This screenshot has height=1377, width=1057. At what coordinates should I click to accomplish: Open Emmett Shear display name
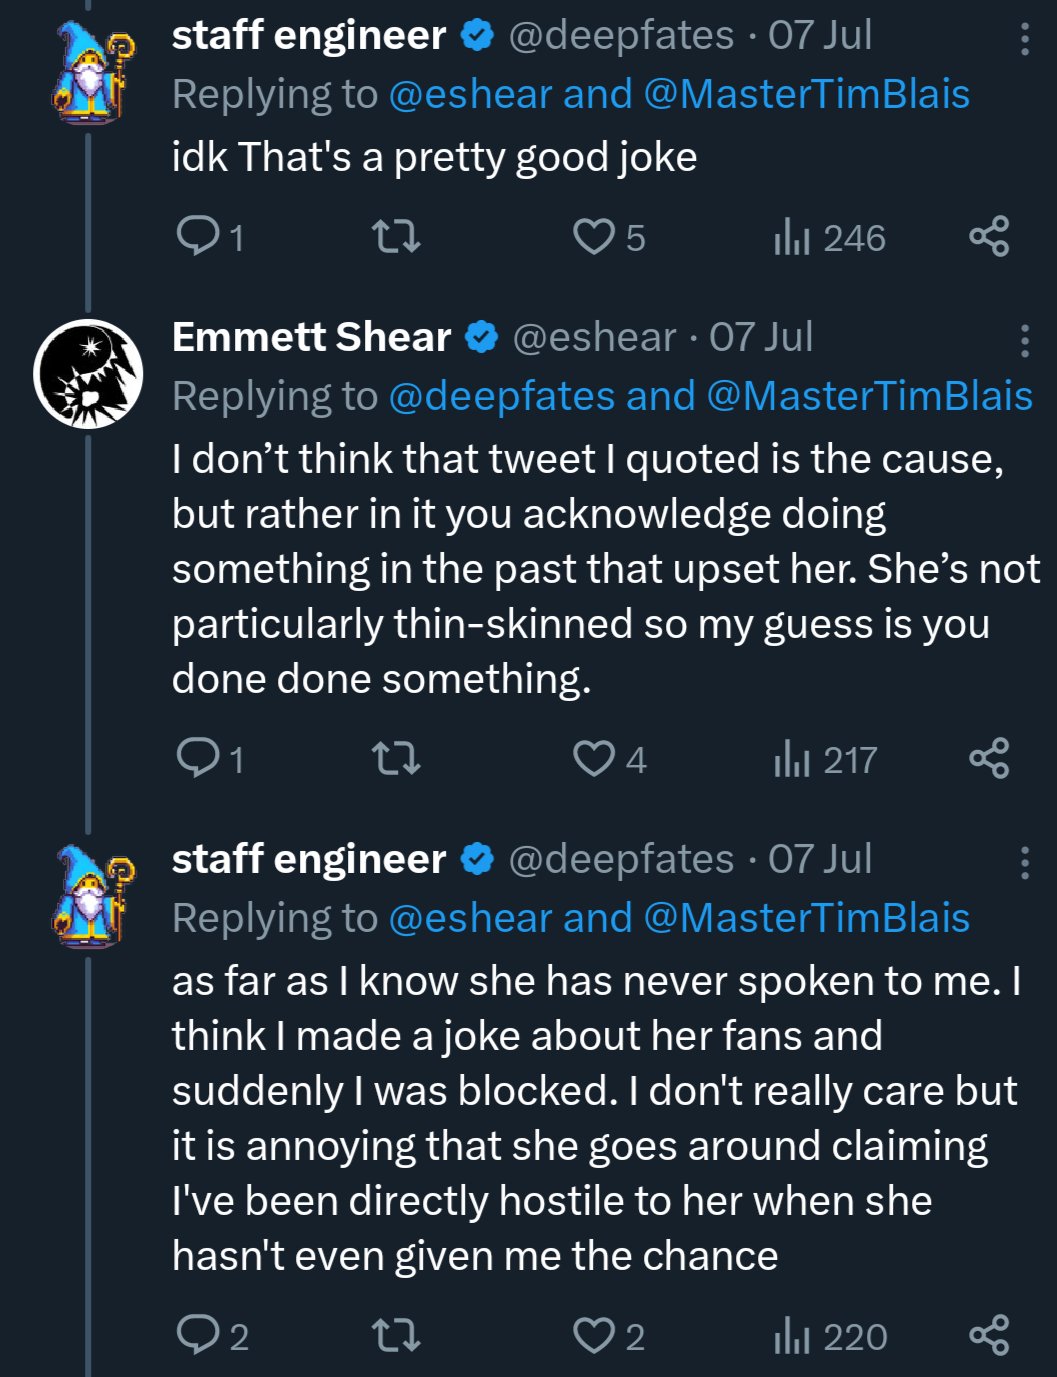311,337
